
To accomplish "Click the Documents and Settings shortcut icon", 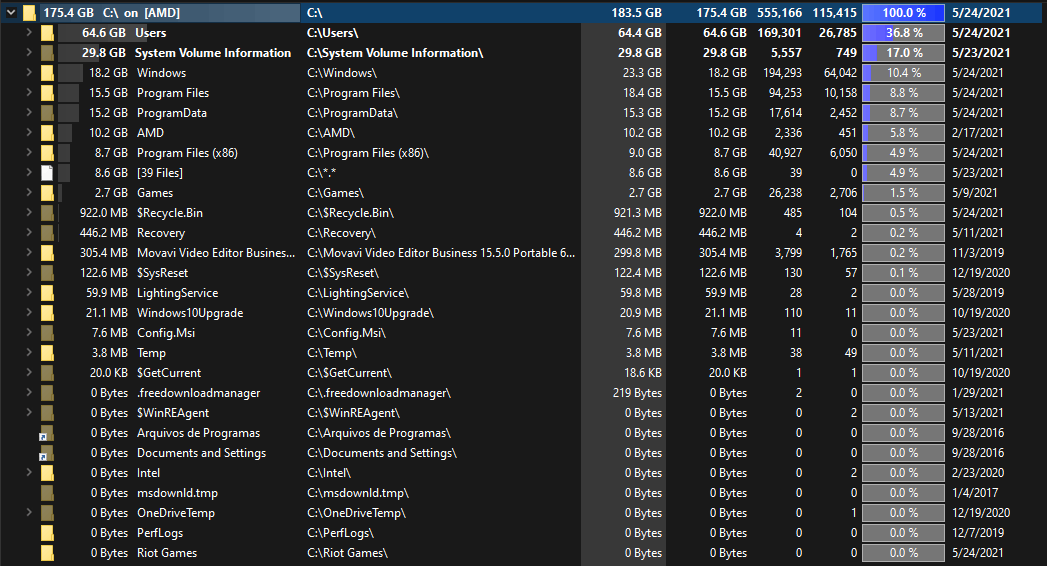I will pyautogui.click(x=47, y=453).
